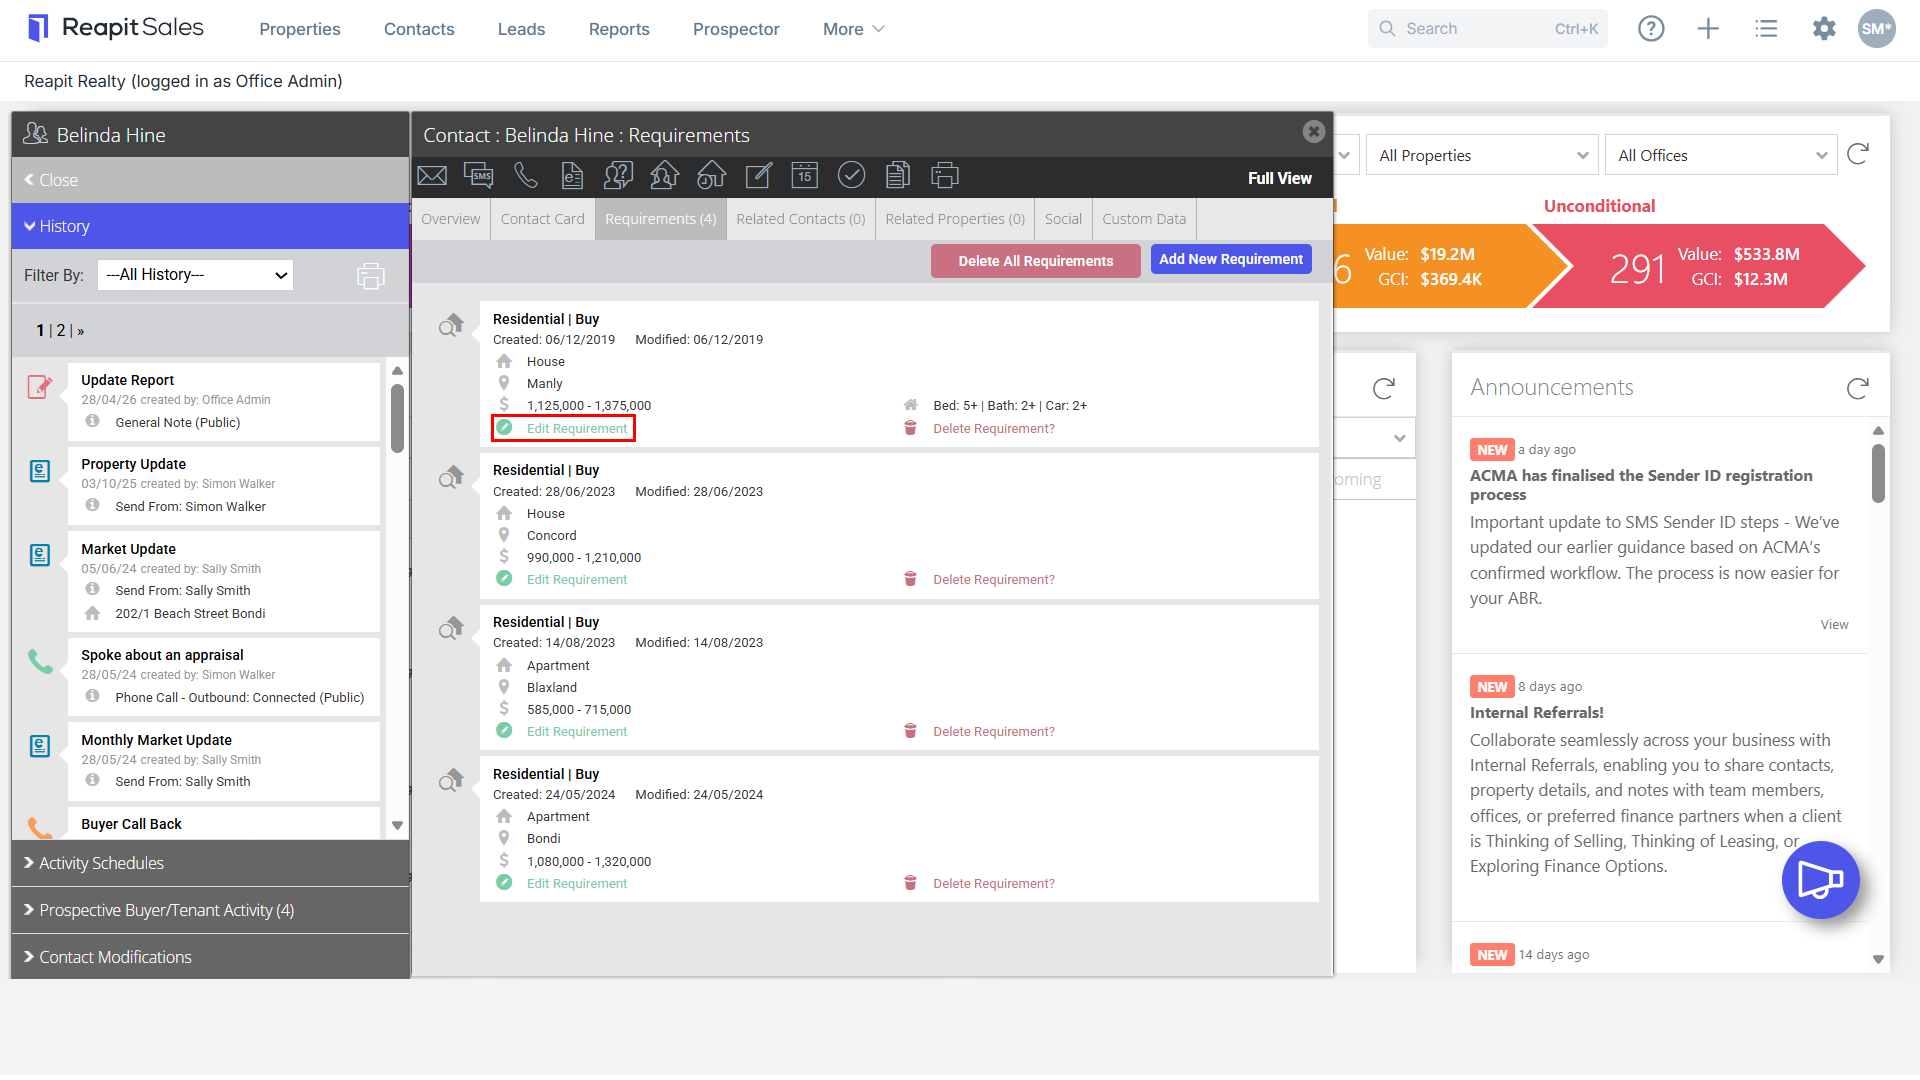Click the phone call icon in contact toolbar
1920x1080 pixels.
pos(526,176)
